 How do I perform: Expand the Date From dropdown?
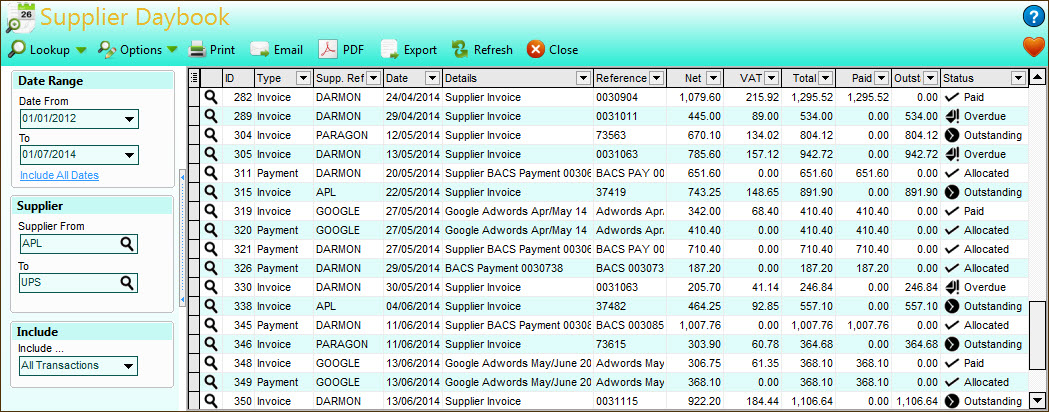(x=129, y=121)
